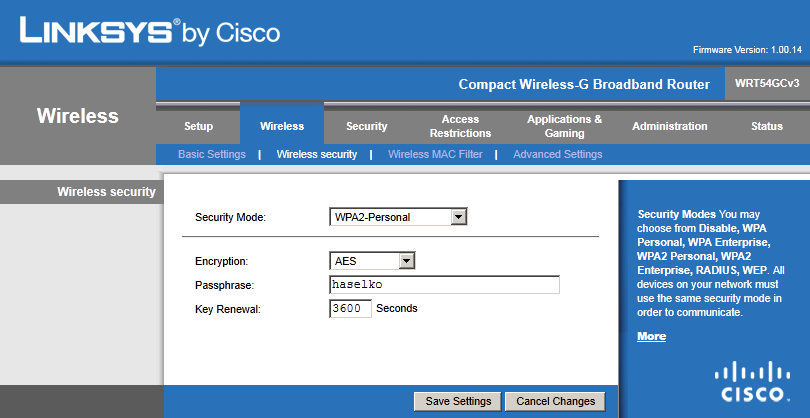Go to the Security tab
This screenshot has height=418, width=810.
(x=366, y=126)
